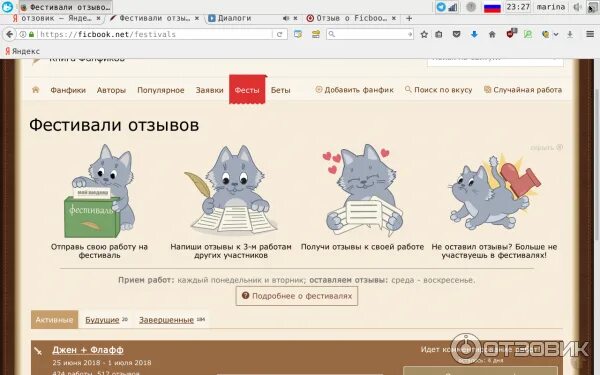The image size is (600, 375).
Task: Click the grey download arrow extension icon
Action: pos(570,34)
